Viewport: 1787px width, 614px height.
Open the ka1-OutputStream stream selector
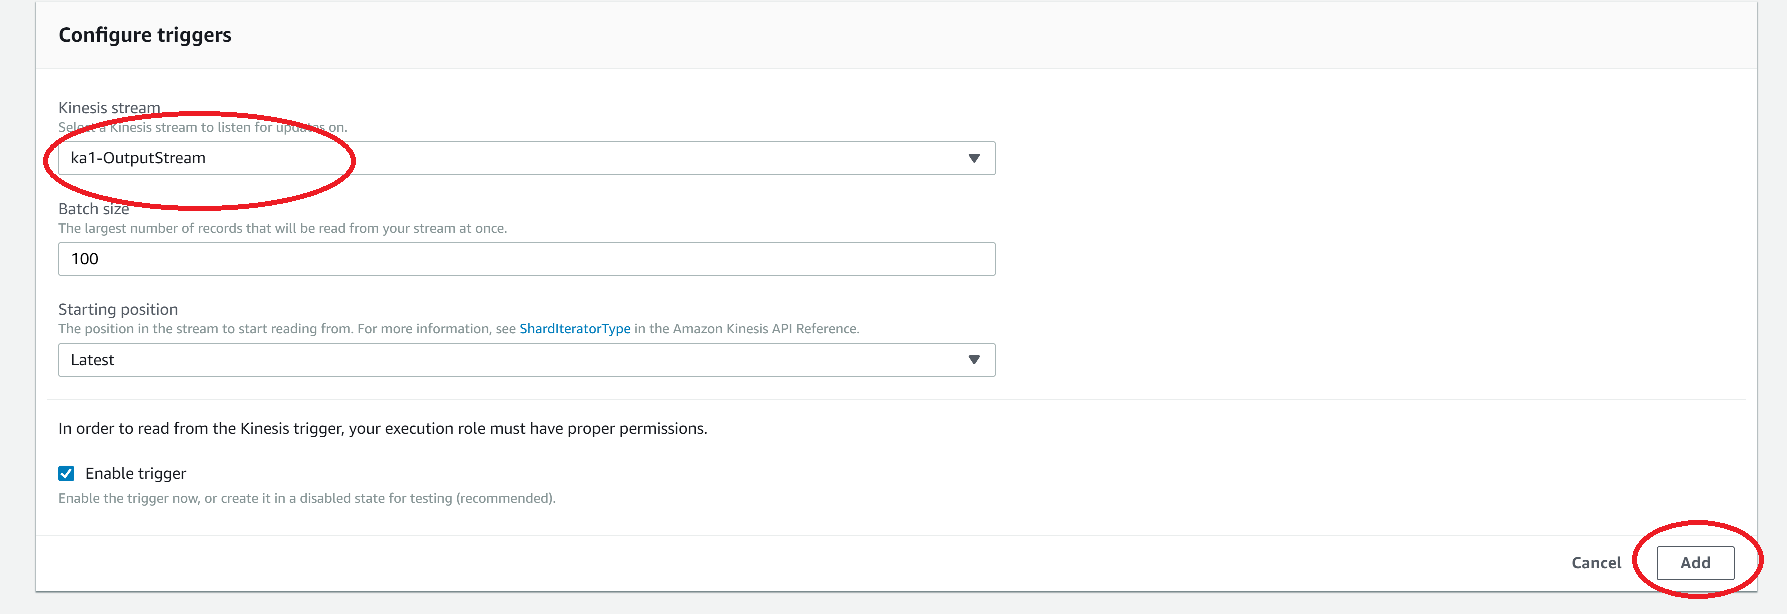527,158
